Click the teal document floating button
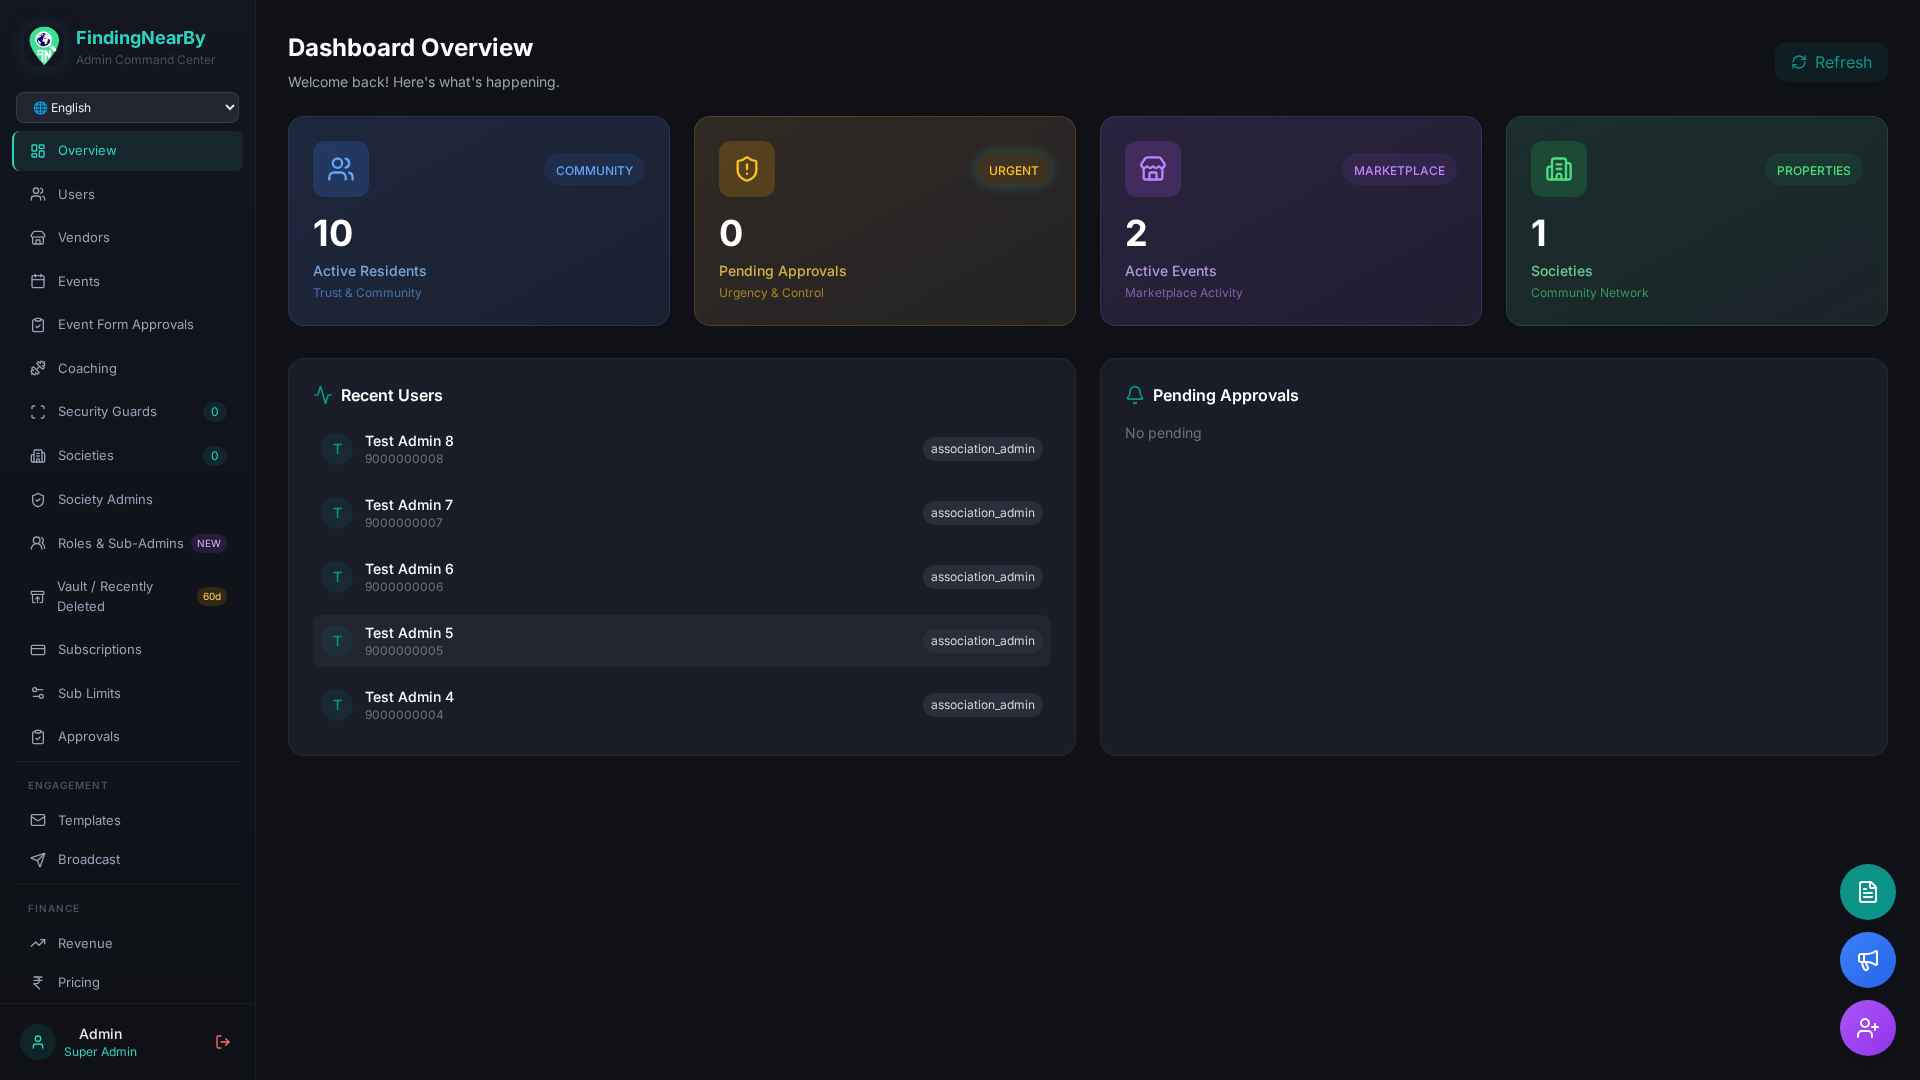 click(x=1867, y=892)
